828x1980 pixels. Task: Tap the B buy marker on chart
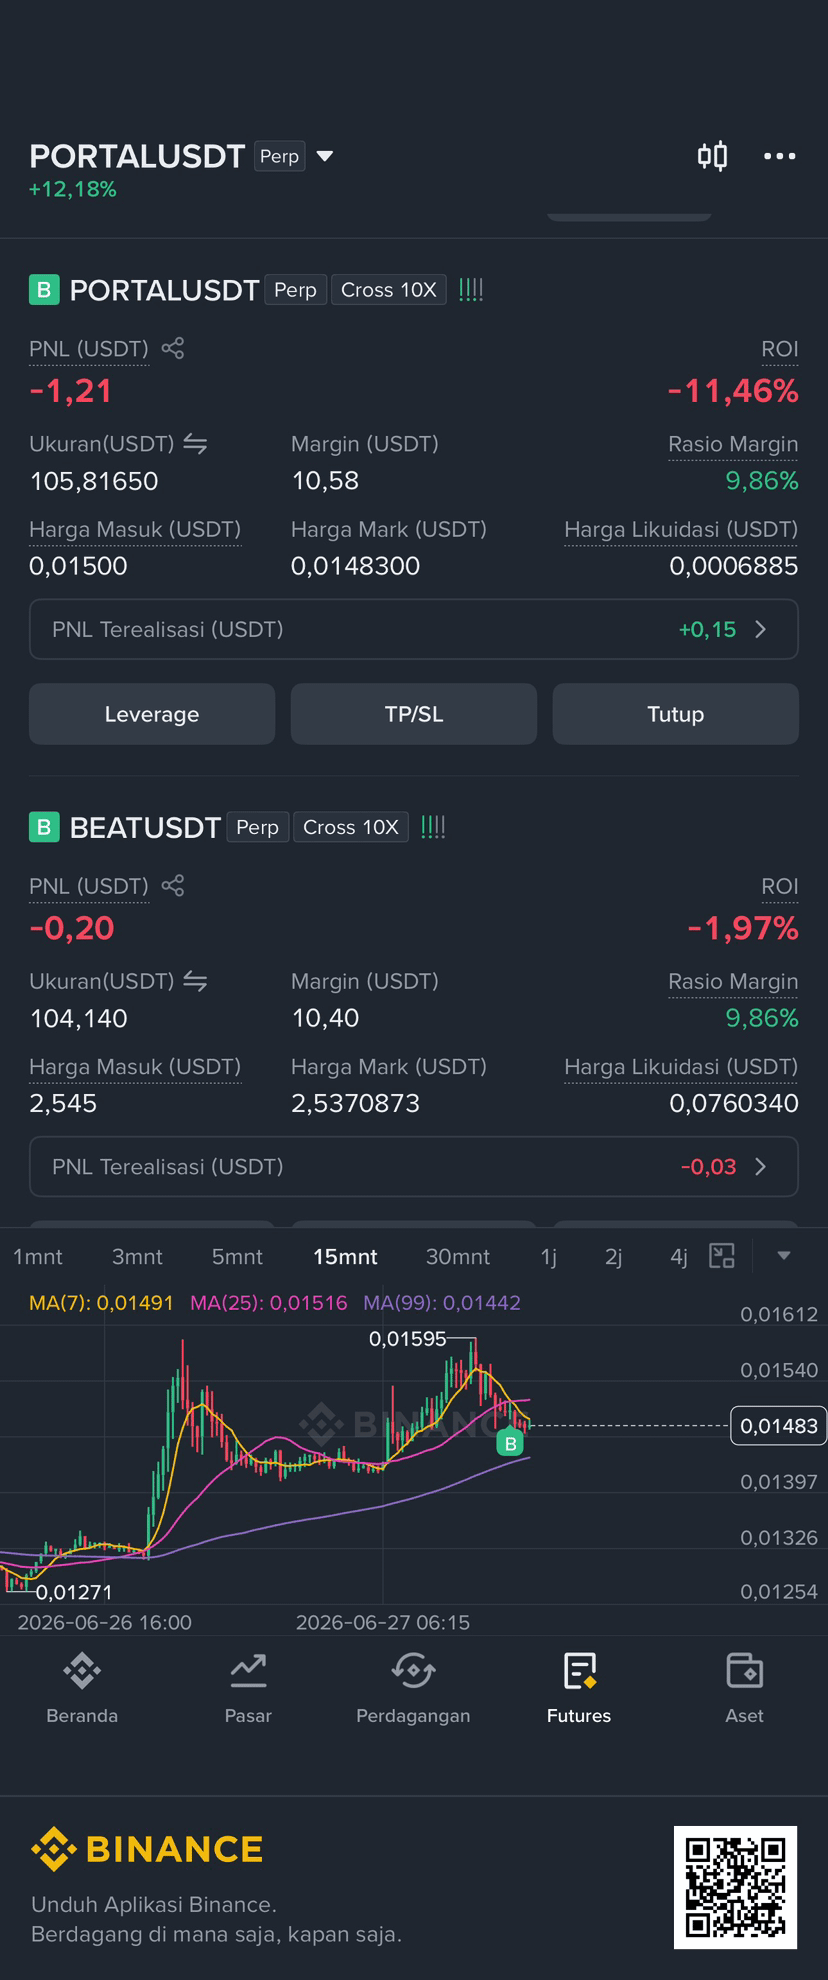pyautogui.click(x=510, y=1443)
